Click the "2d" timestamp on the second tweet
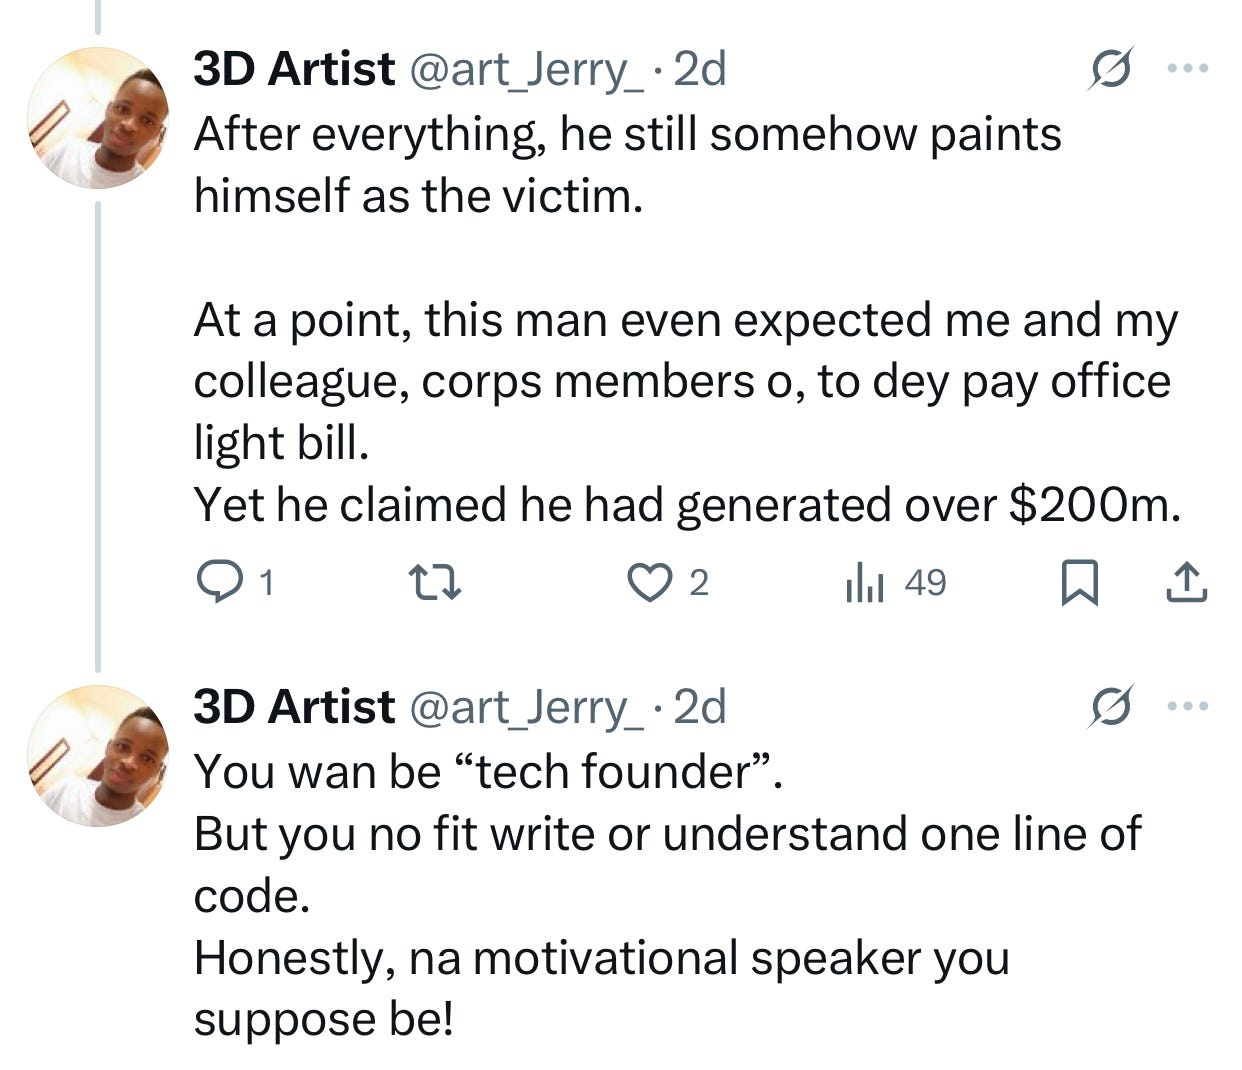Image resolution: width=1242 pixels, height=1070 pixels. tap(700, 707)
